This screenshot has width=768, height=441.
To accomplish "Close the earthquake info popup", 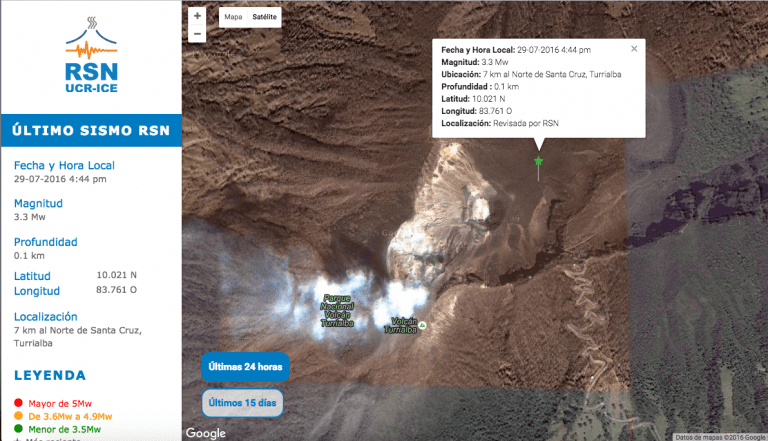I will [634, 49].
